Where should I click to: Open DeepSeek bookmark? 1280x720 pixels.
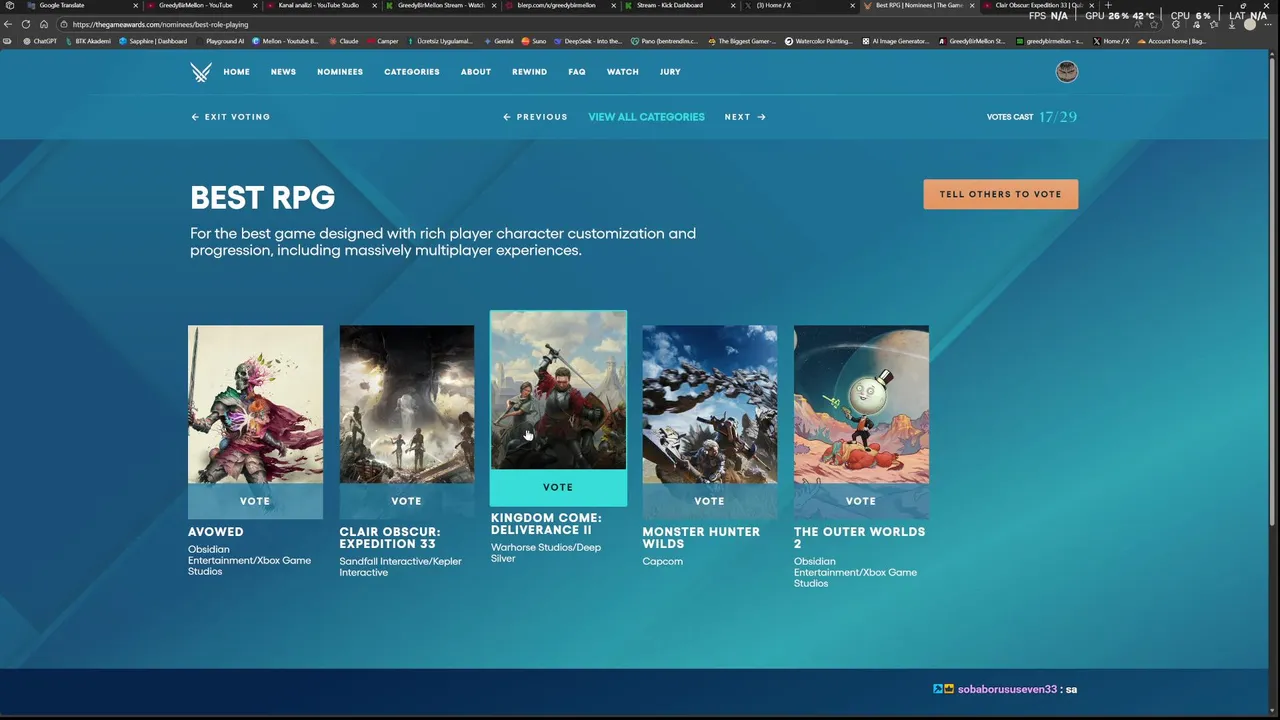pyautogui.click(x=588, y=41)
